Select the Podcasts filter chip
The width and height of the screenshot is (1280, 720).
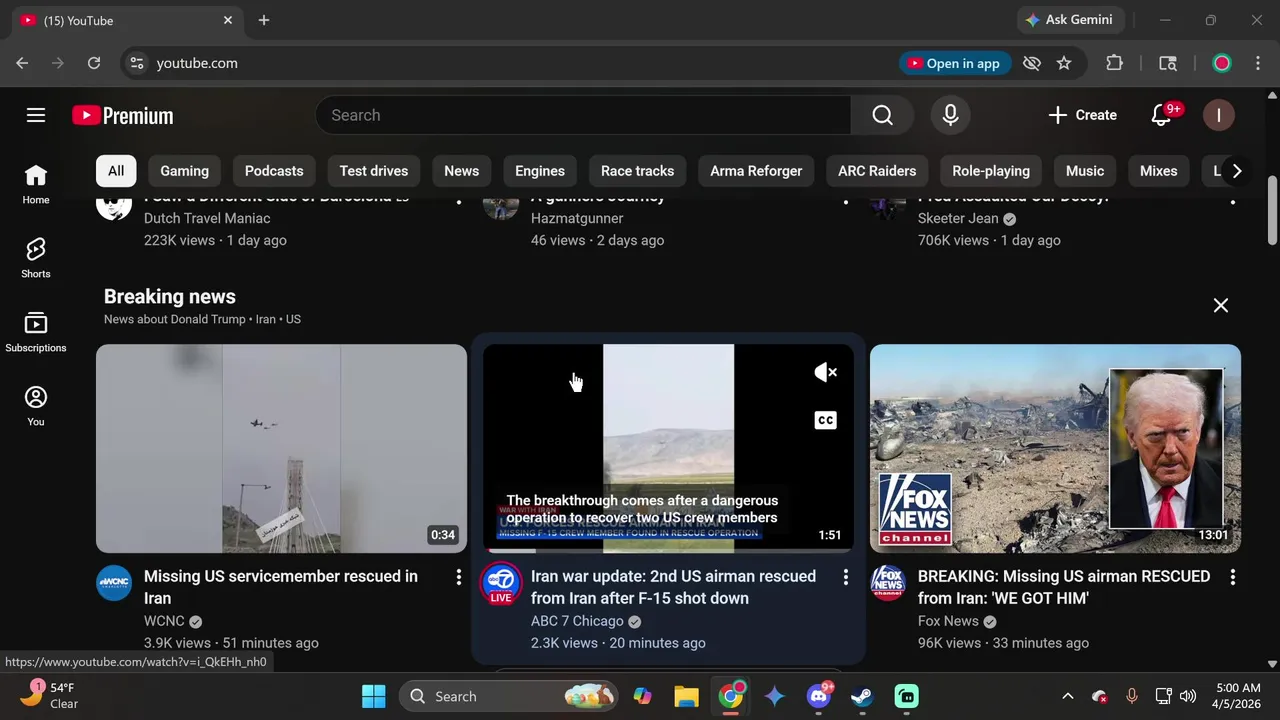pyautogui.click(x=274, y=171)
